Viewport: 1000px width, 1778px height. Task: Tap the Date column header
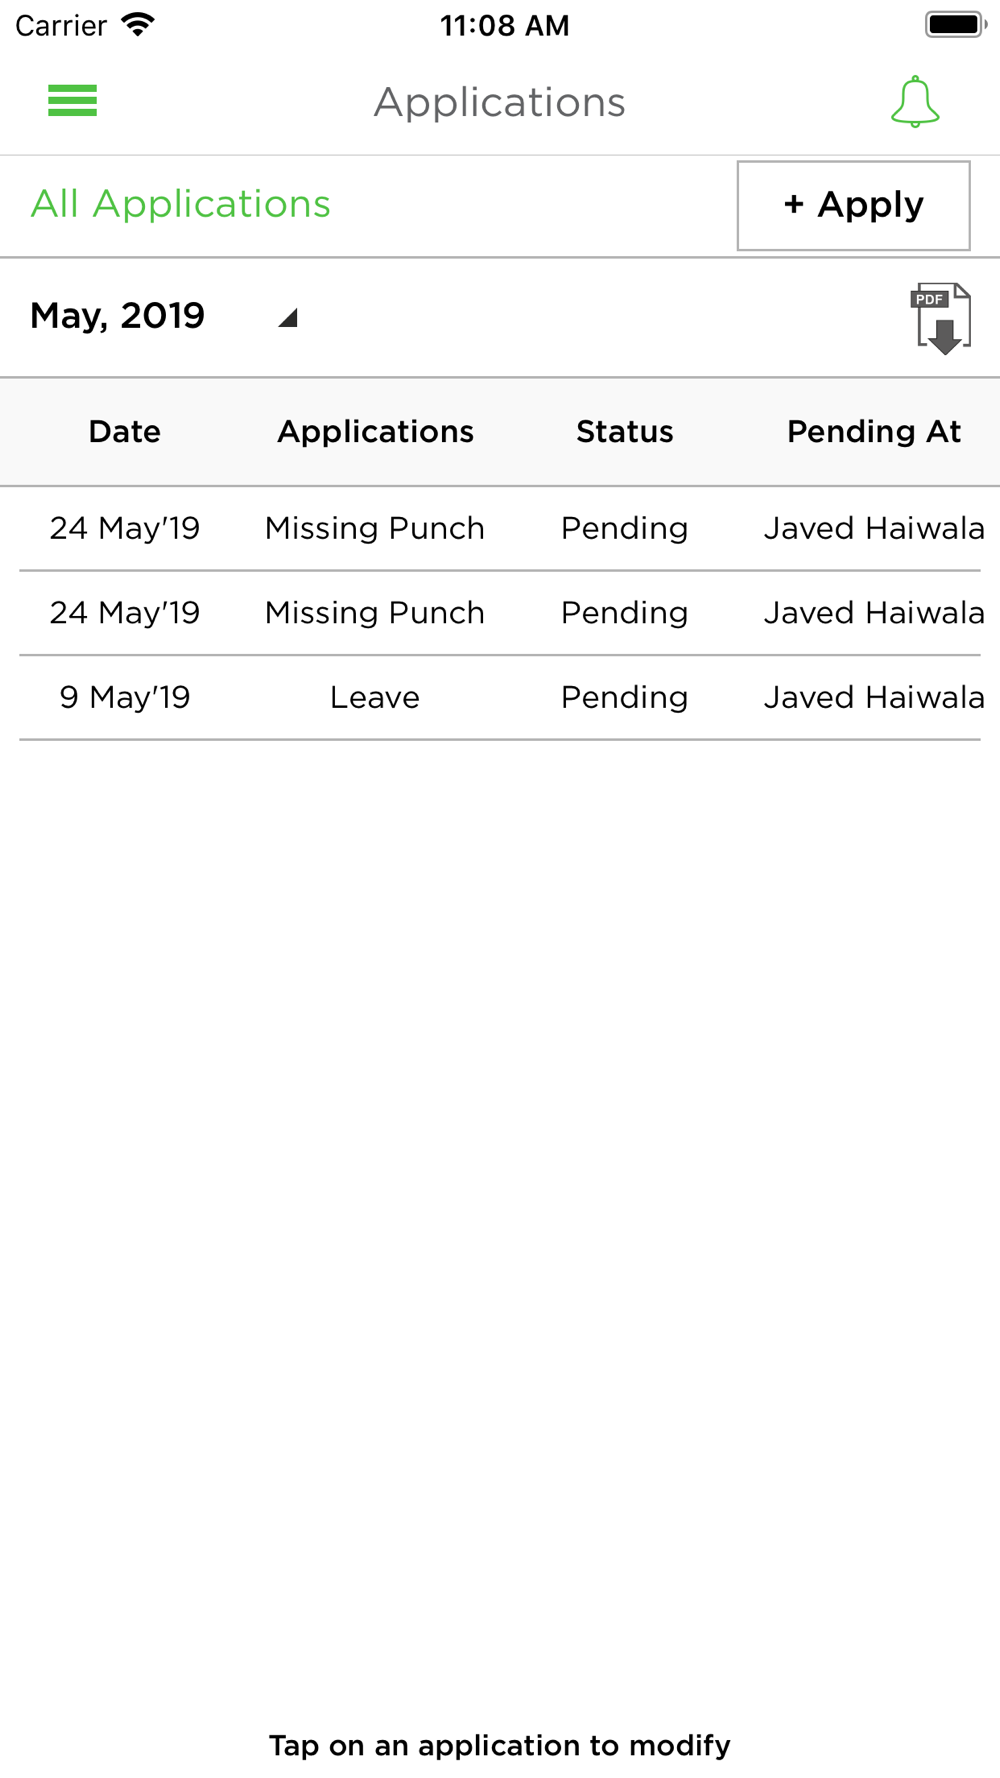(125, 432)
